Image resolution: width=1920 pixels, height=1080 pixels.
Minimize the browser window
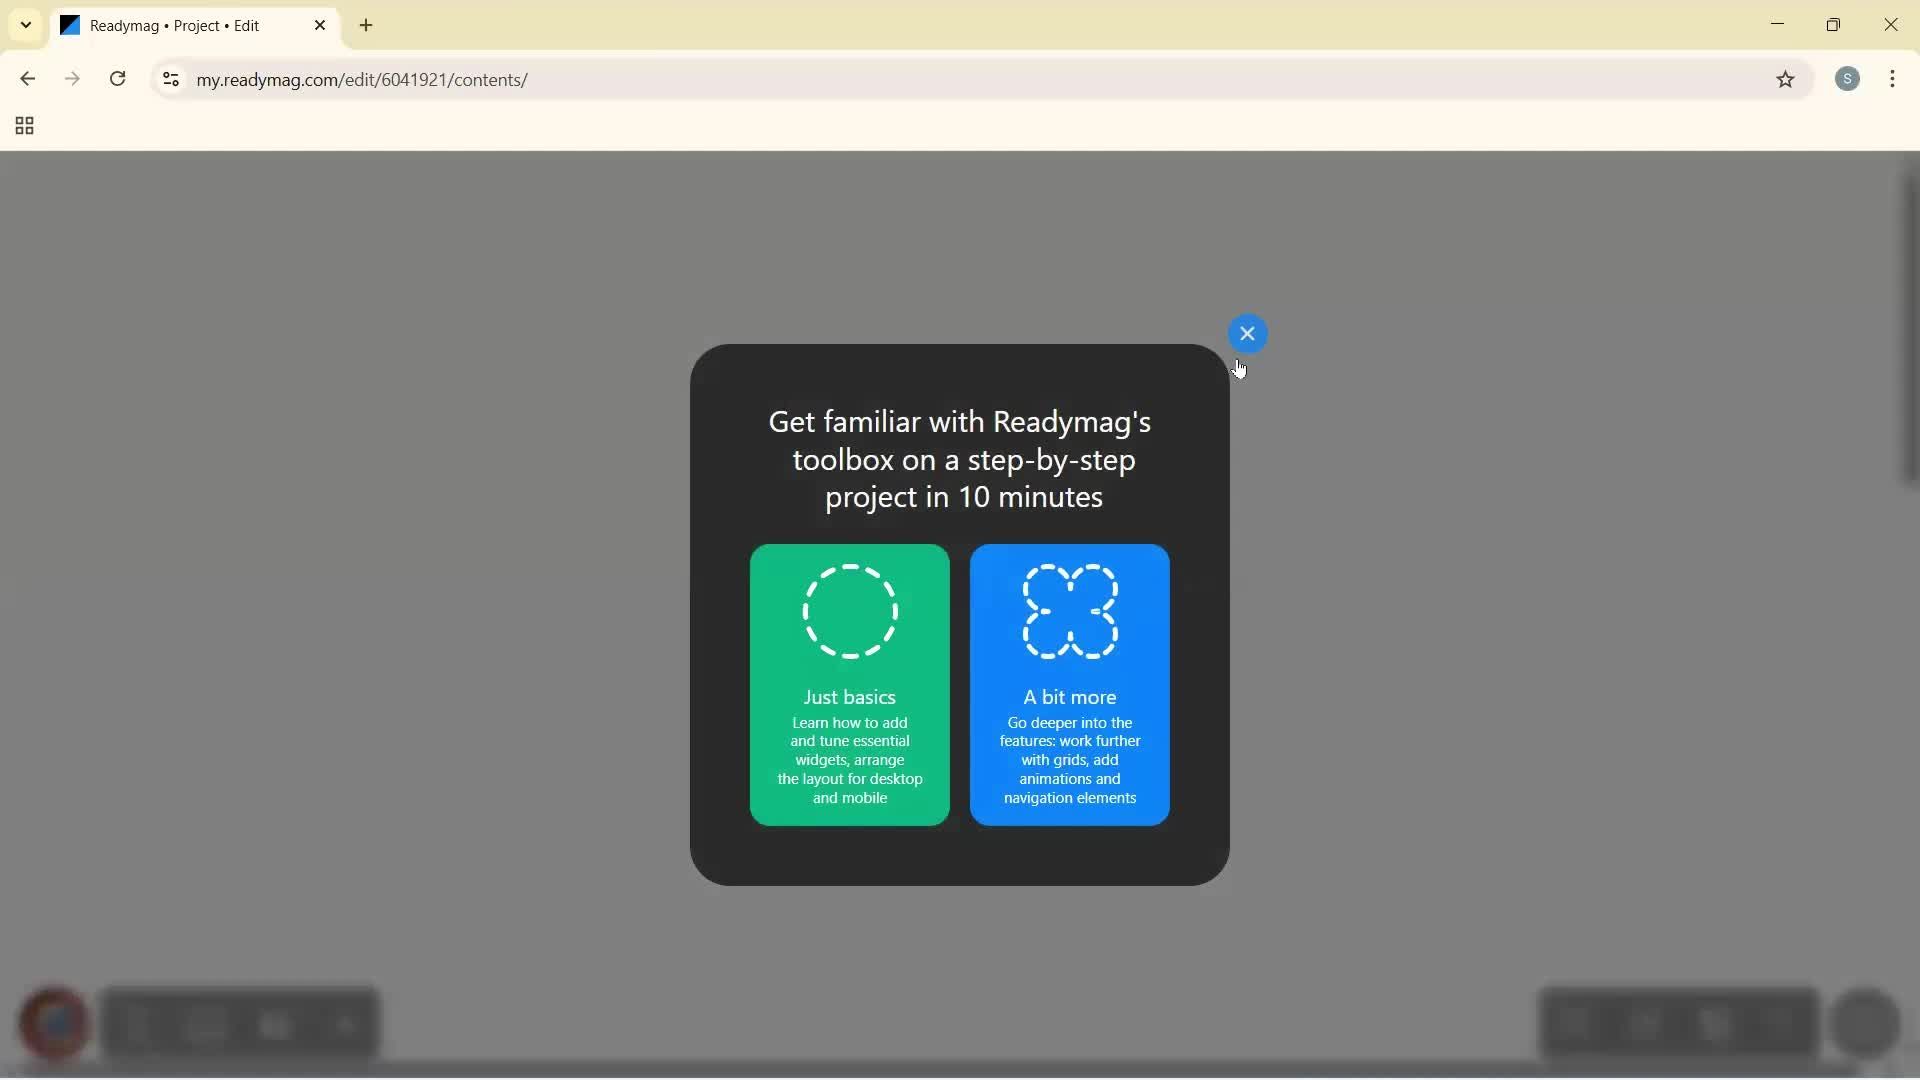coord(1777,25)
